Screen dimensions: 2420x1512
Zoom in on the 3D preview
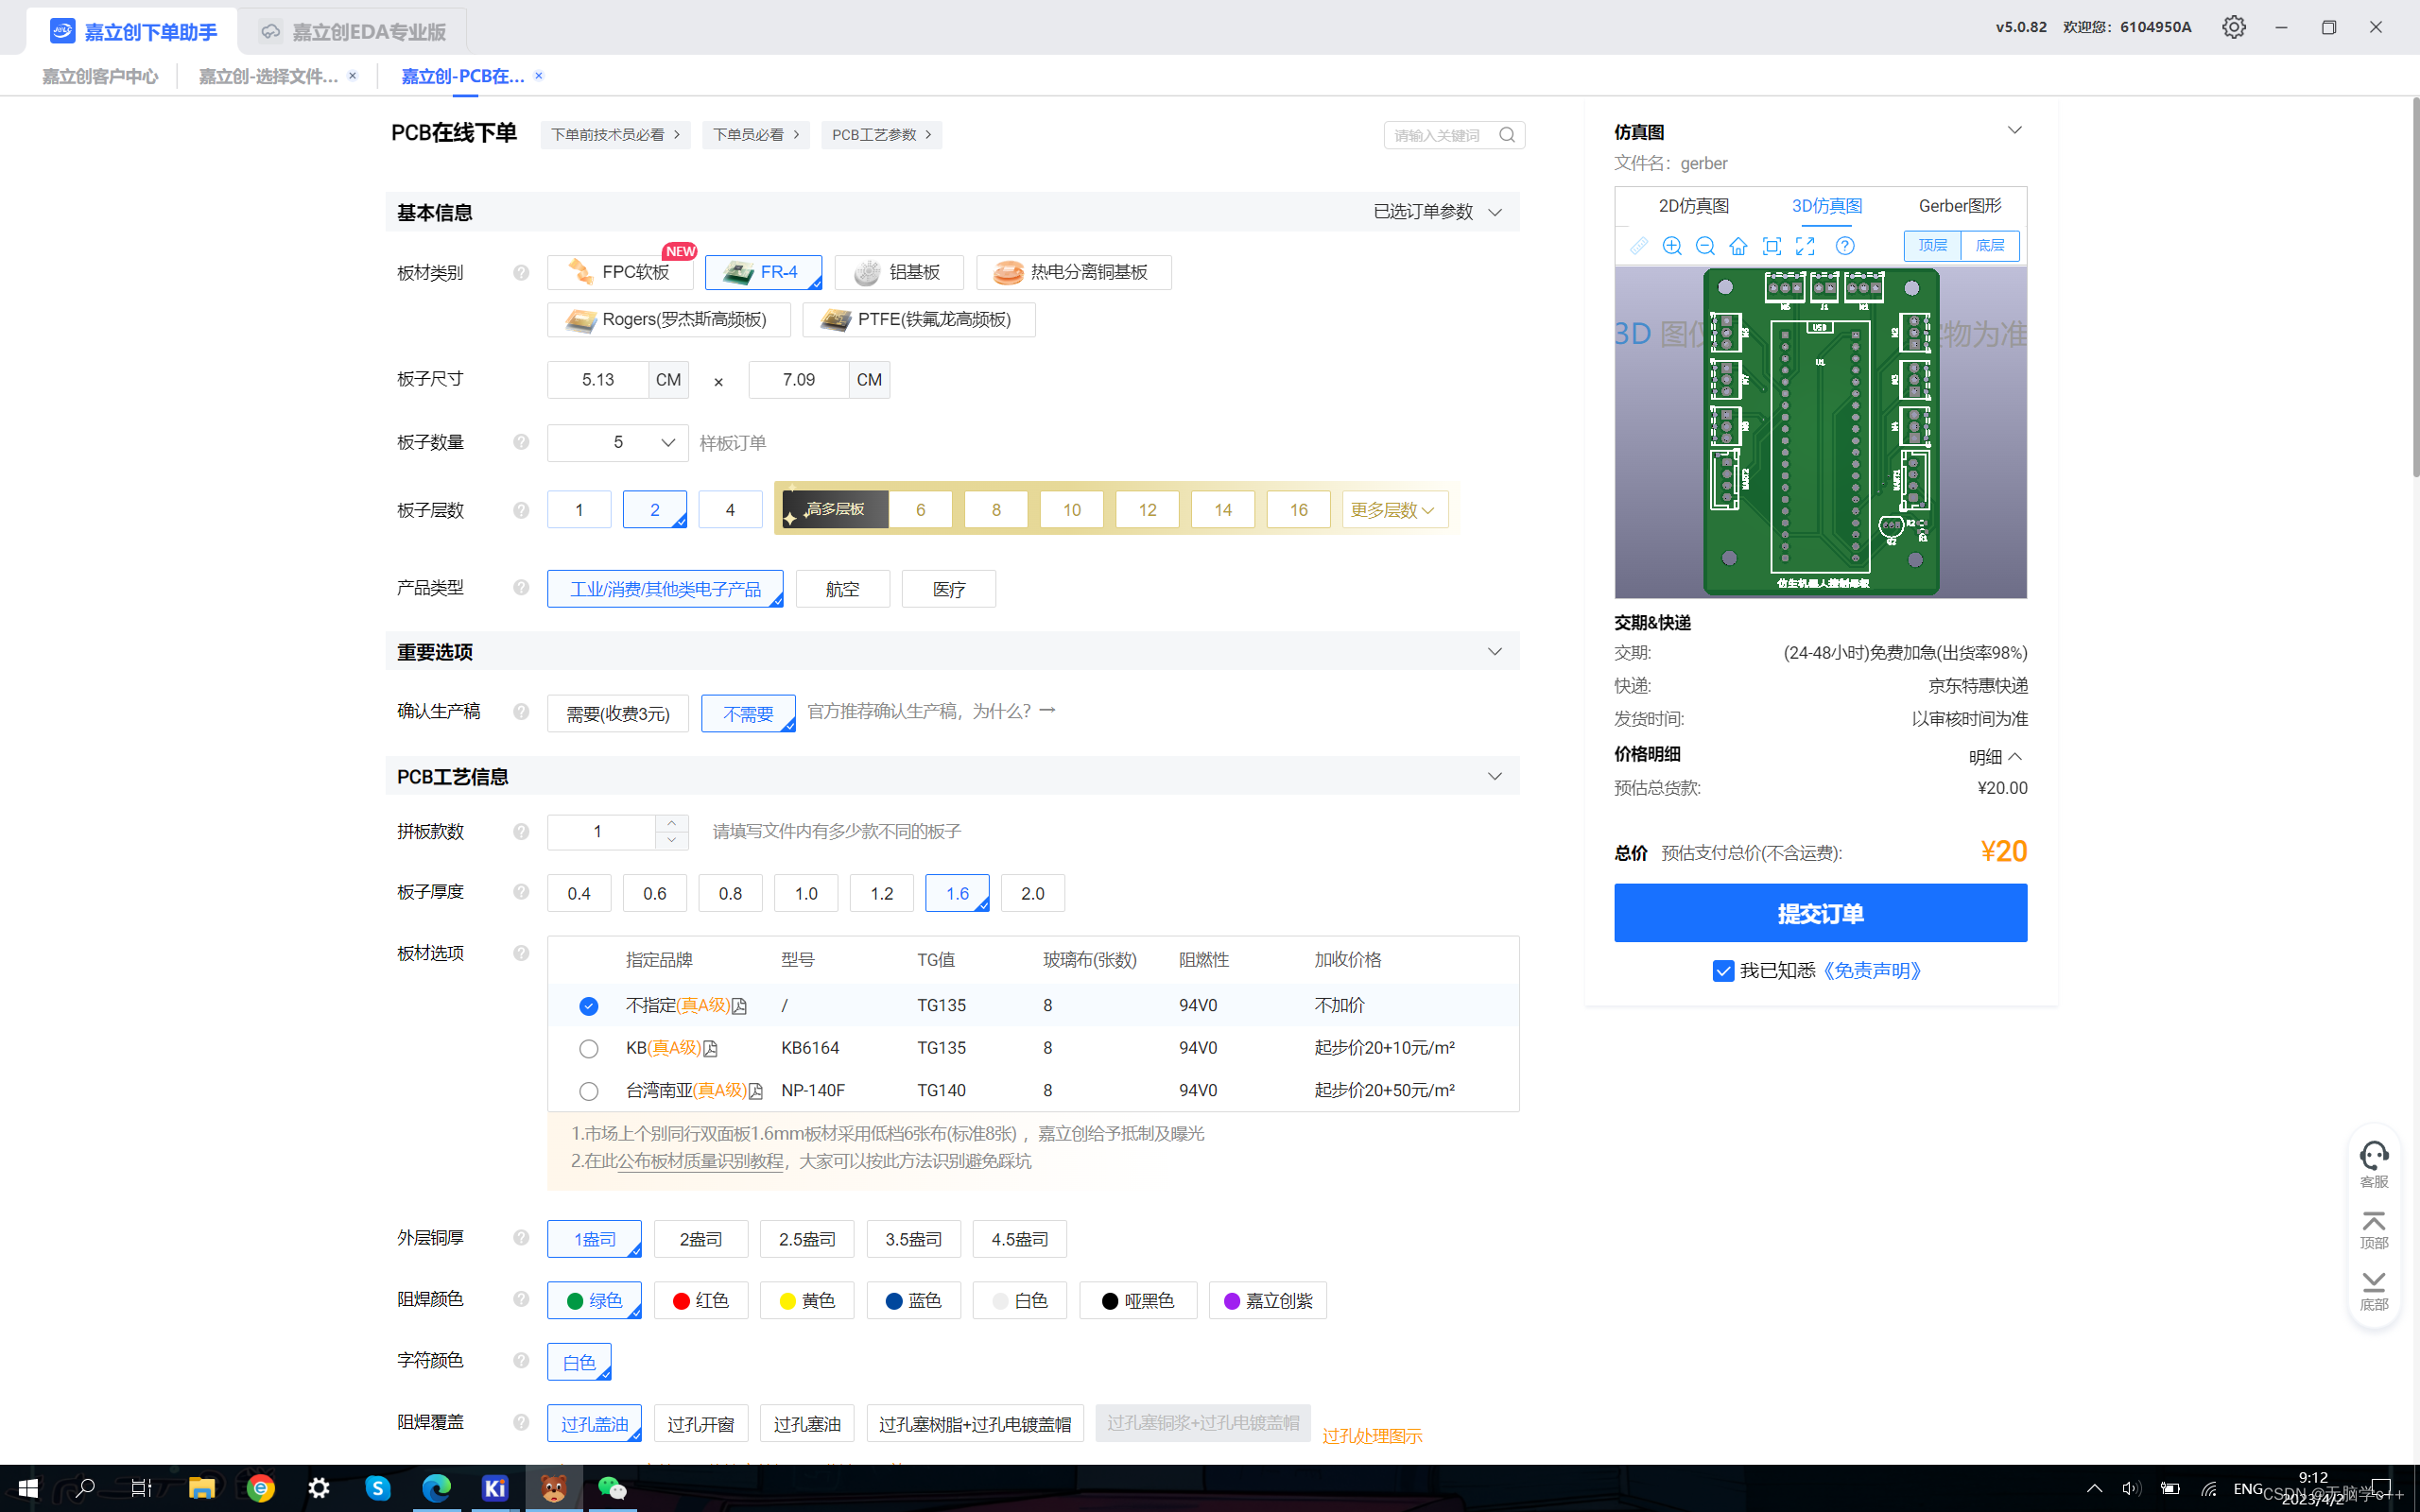pyautogui.click(x=1672, y=246)
